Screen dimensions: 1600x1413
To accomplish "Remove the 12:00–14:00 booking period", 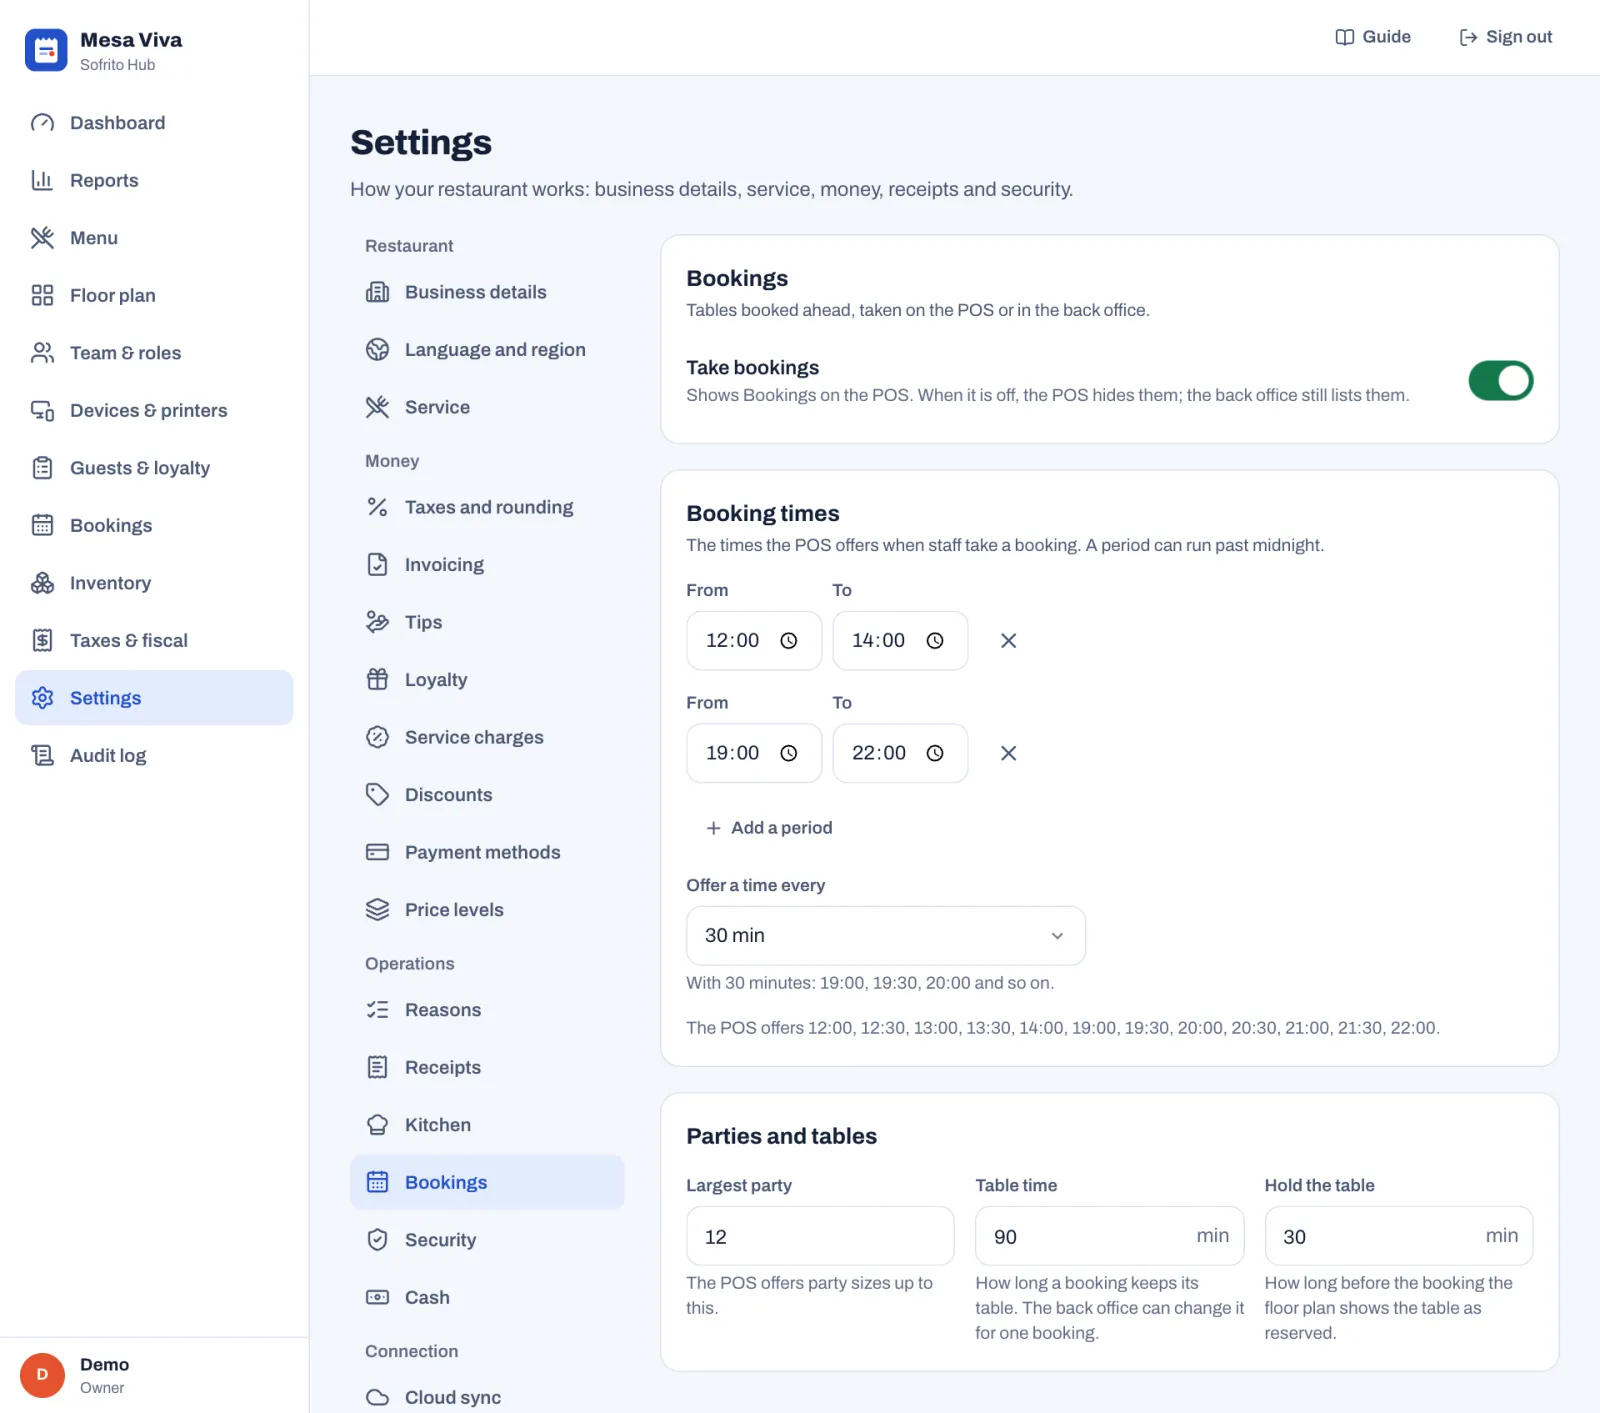I will 1008,641.
